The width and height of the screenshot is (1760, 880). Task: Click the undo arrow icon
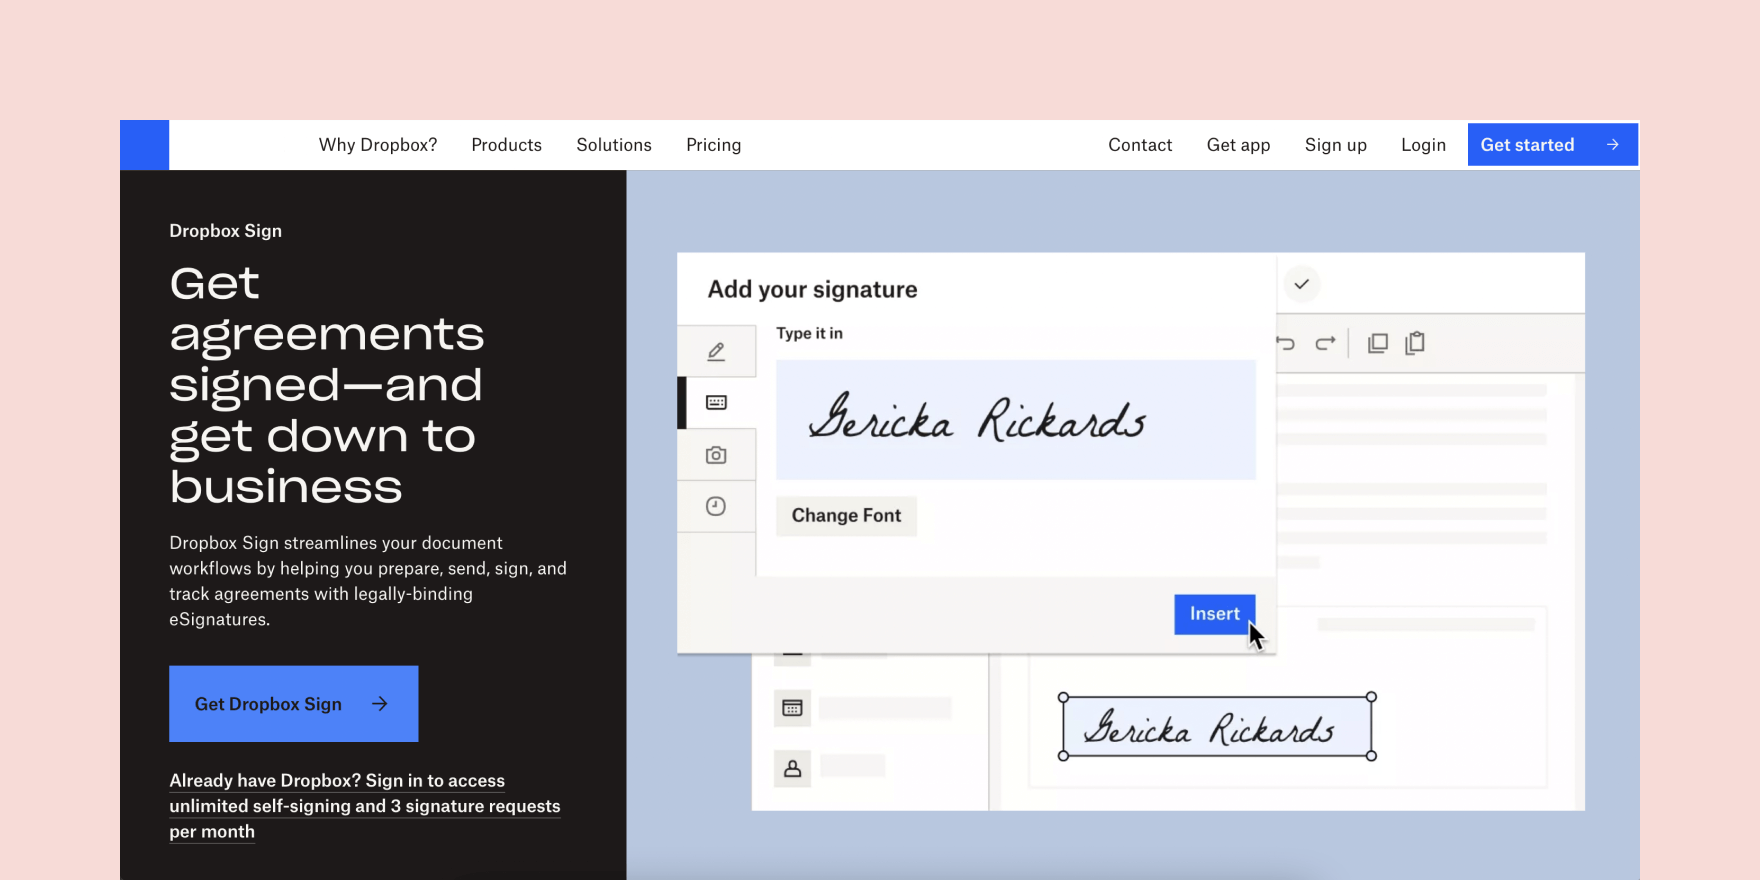1286,344
